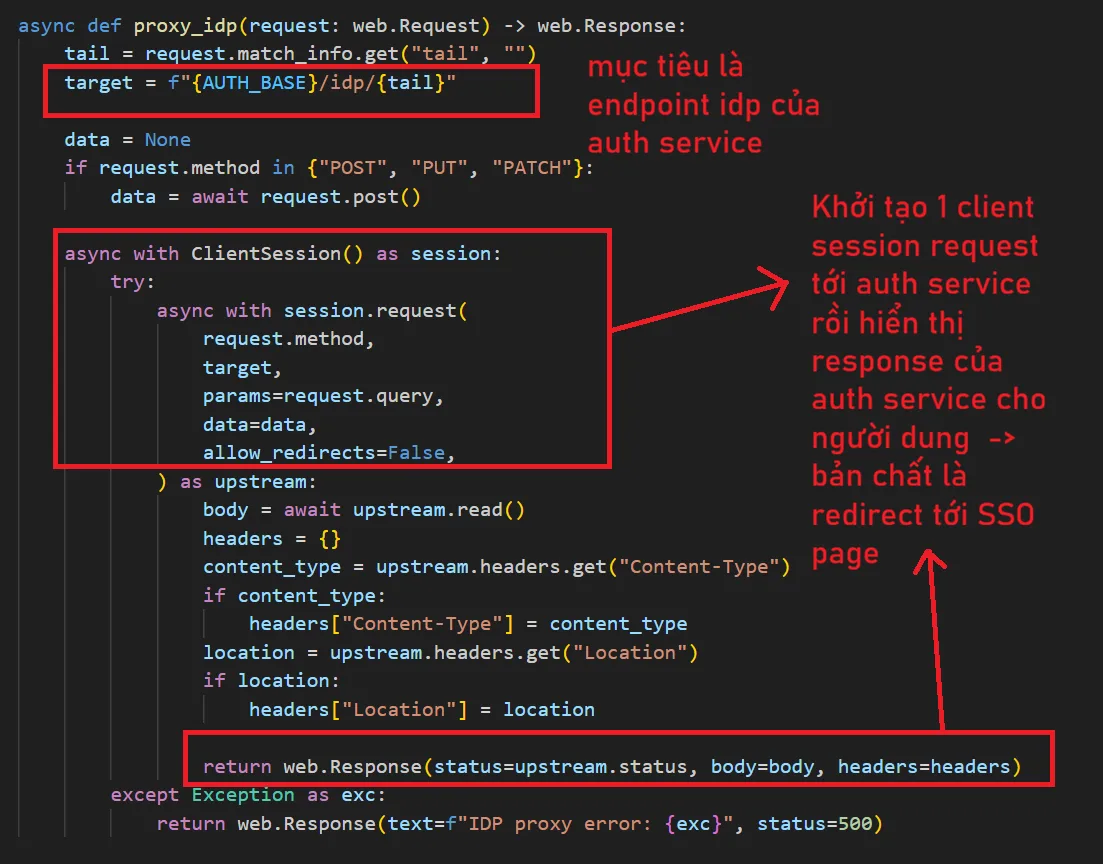1103x865 pixels.
Task: Click the AUTH_BASE variable in target string
Action: [255, 84]
